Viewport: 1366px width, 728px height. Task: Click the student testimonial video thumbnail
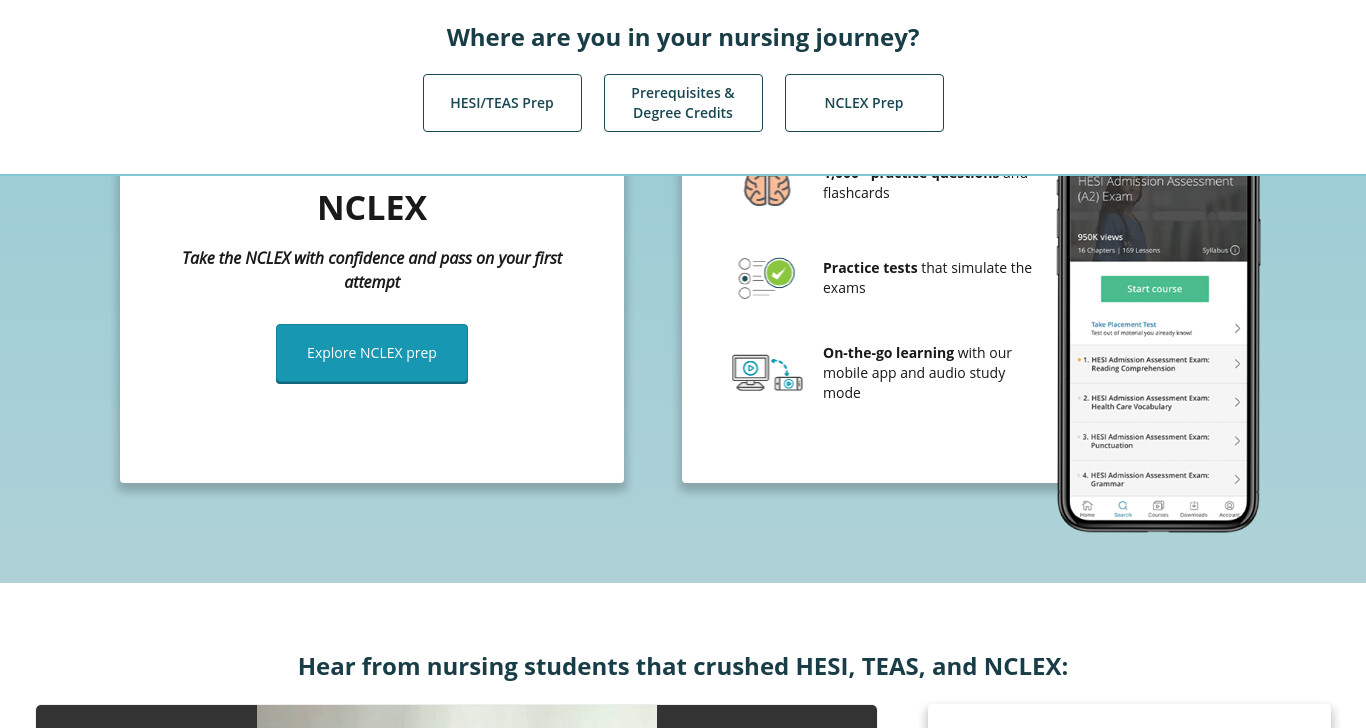[456, 716]
